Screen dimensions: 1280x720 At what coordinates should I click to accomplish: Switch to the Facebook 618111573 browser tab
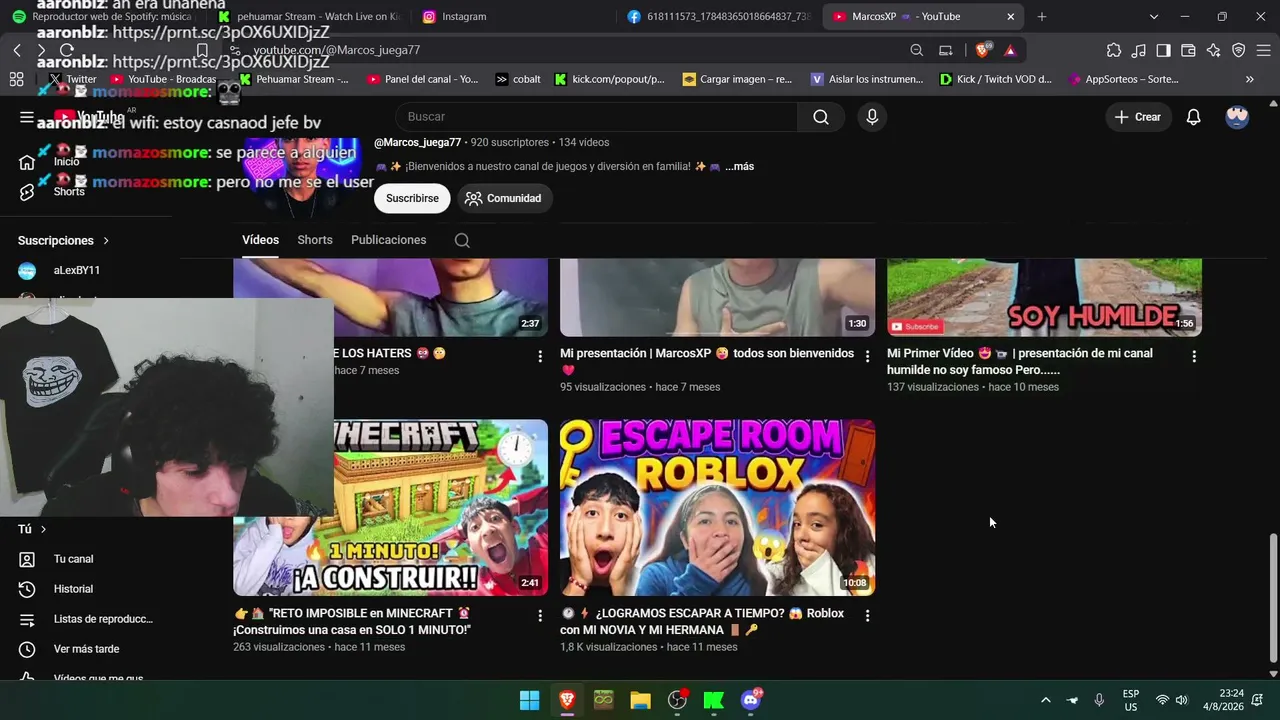[x=718, y=17]
